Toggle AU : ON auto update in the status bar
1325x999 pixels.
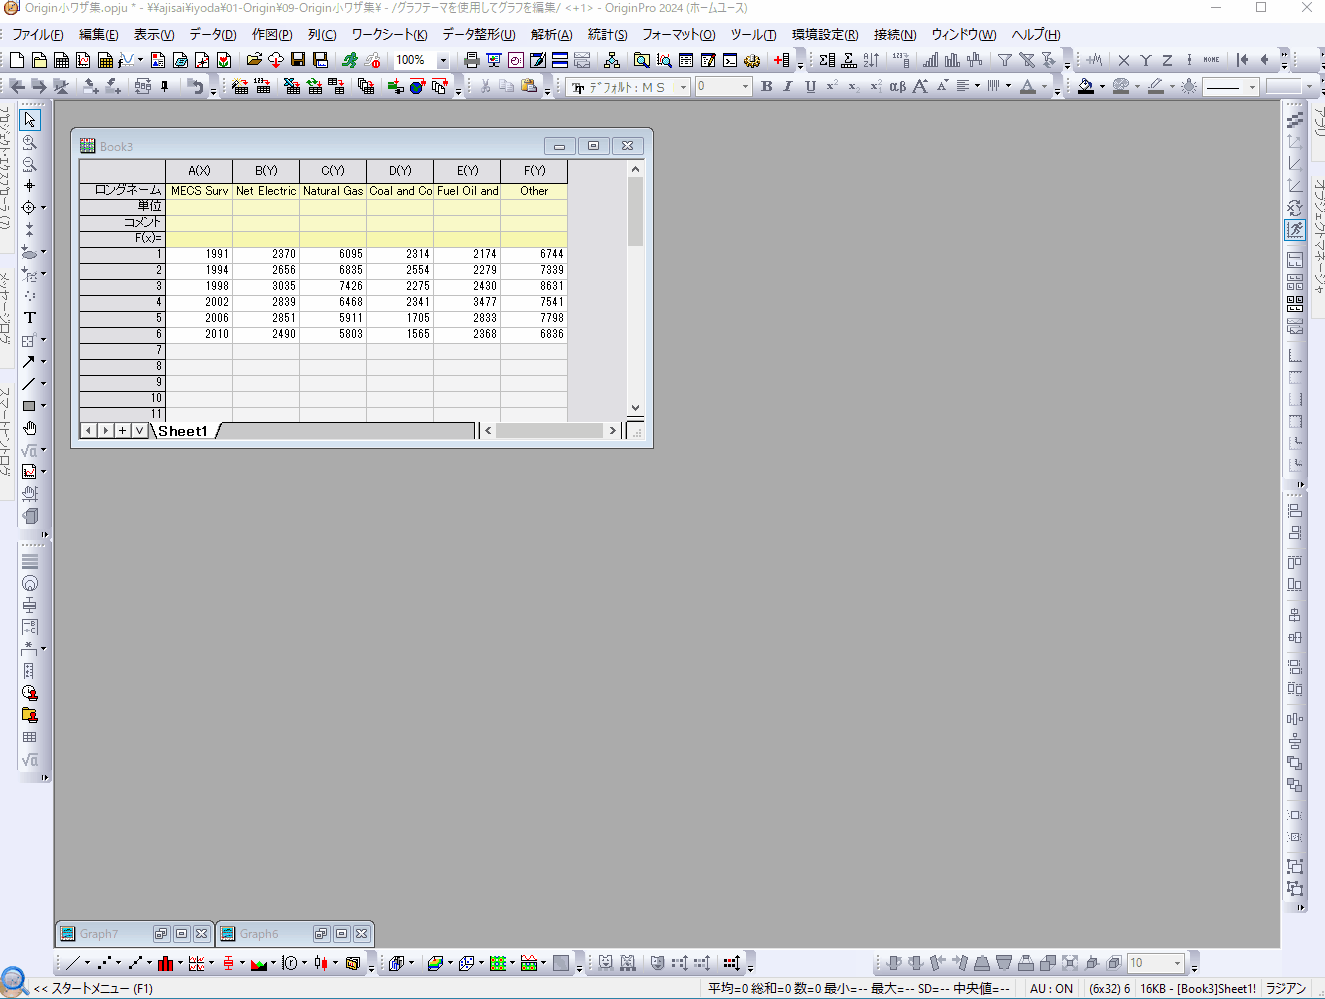coord(1051,988)
